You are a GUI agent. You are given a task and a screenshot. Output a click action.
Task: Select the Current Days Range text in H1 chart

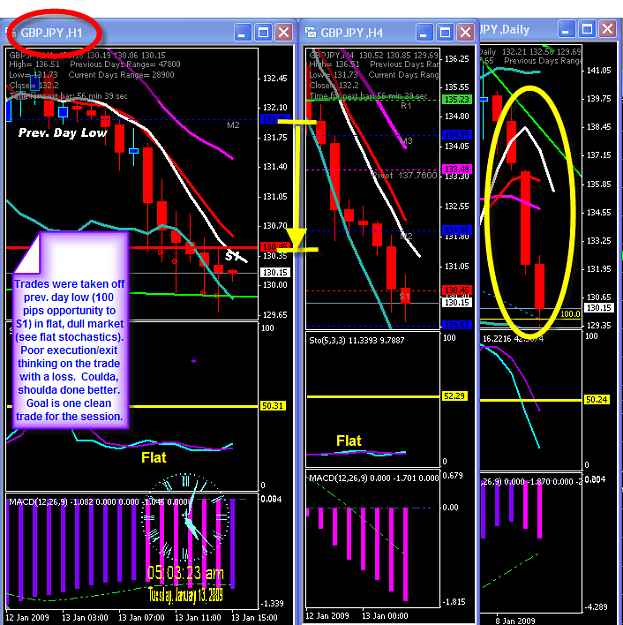pos(121,75)
